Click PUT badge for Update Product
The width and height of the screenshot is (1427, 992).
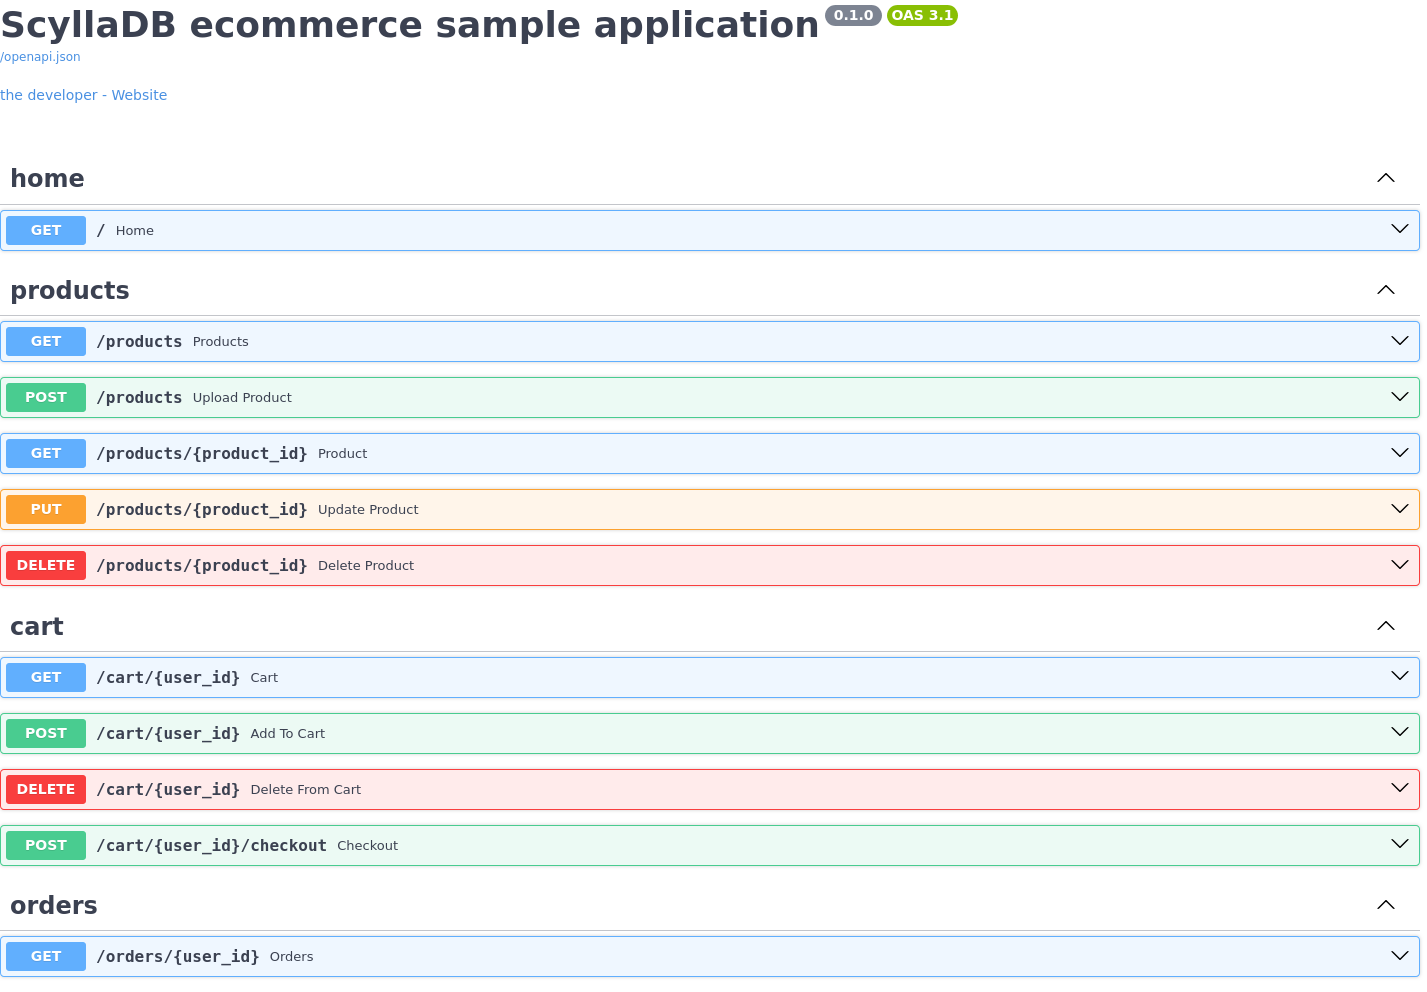coord(46,509)
